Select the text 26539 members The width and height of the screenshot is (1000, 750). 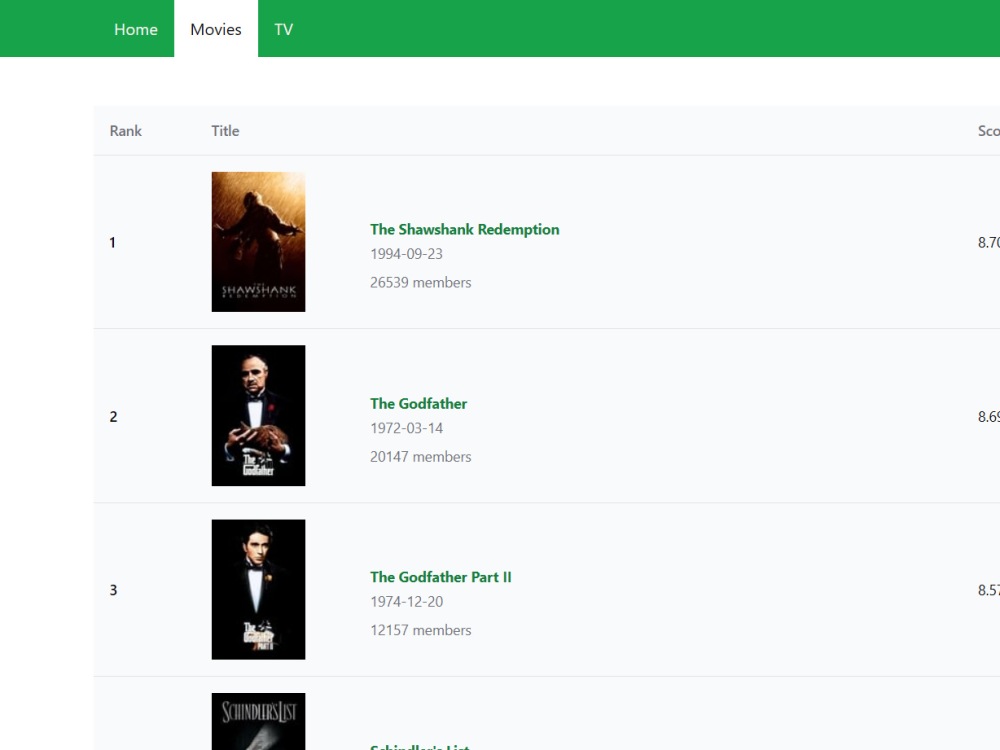point(420,283)
